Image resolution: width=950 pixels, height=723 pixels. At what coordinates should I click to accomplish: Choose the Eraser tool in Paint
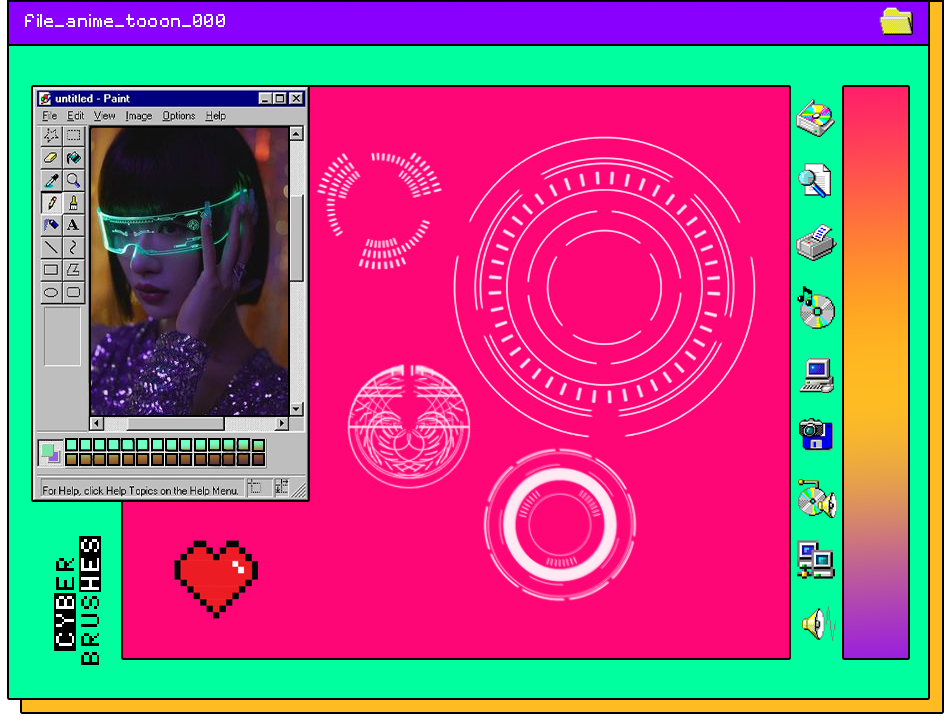(x=51, y=158)
